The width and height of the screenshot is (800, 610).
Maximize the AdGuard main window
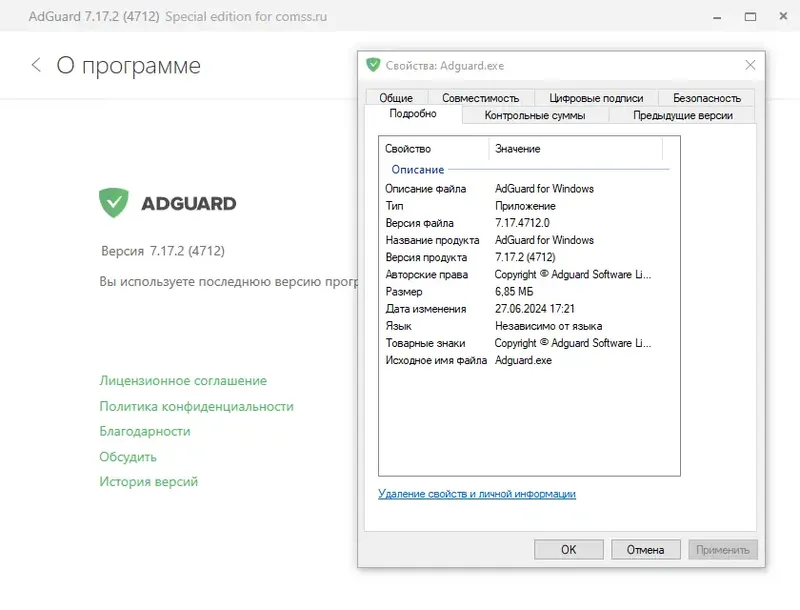coord(750,17)
